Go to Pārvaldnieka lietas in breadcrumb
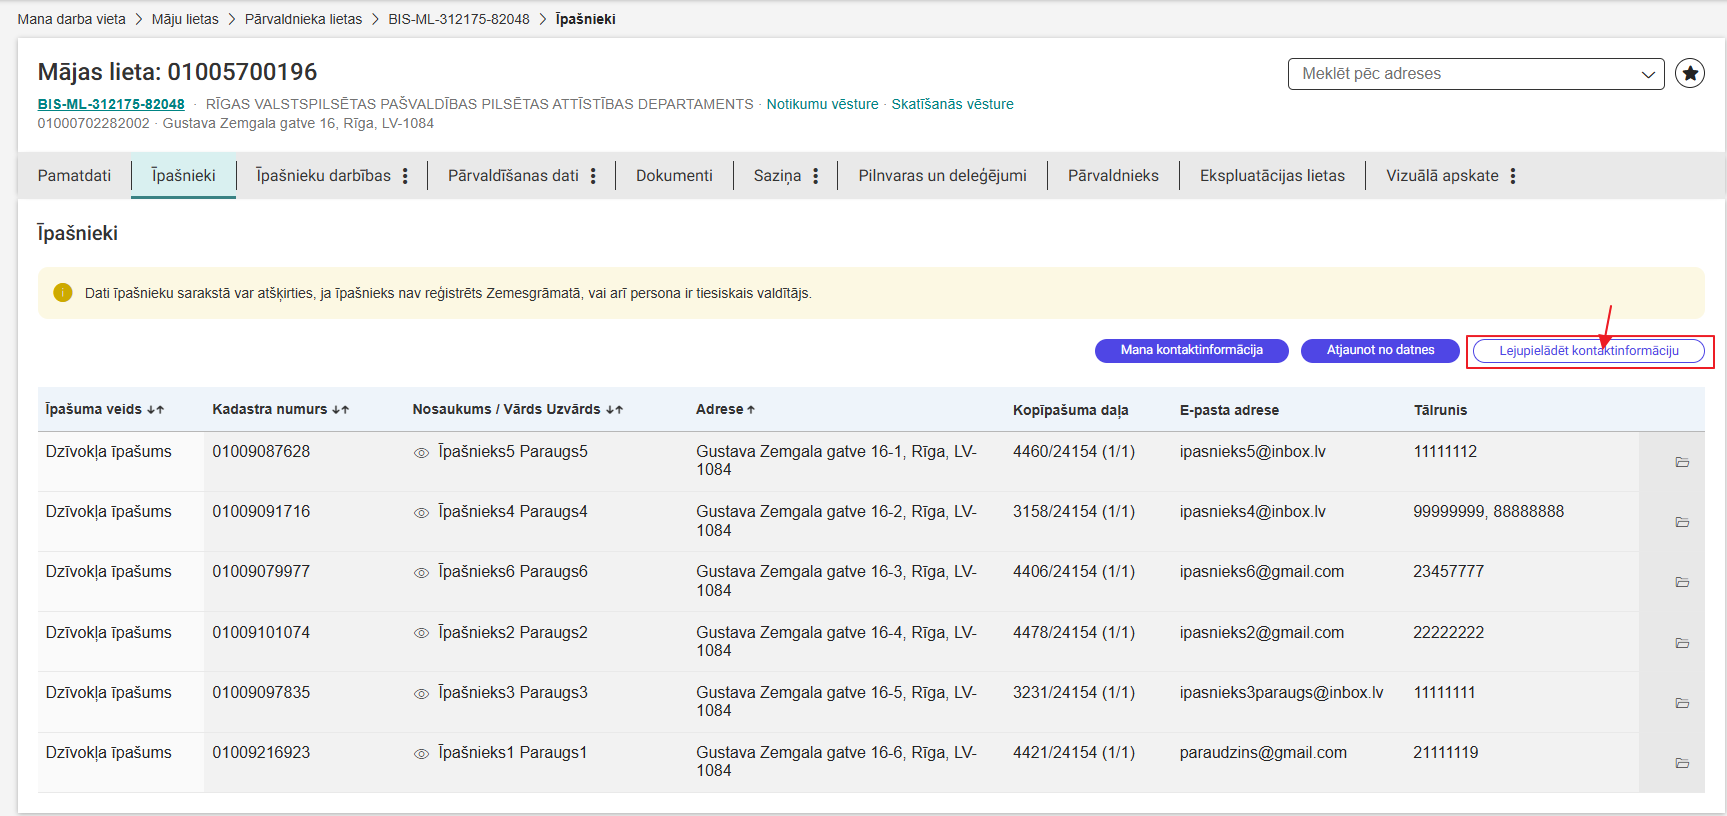The width and height of the screenshot is (1727, 816). (303, 19)
